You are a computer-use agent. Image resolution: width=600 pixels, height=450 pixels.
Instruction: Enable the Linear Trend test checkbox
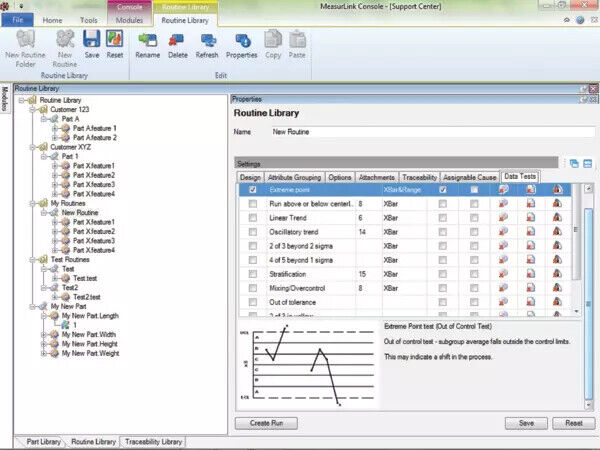point(253,218)
